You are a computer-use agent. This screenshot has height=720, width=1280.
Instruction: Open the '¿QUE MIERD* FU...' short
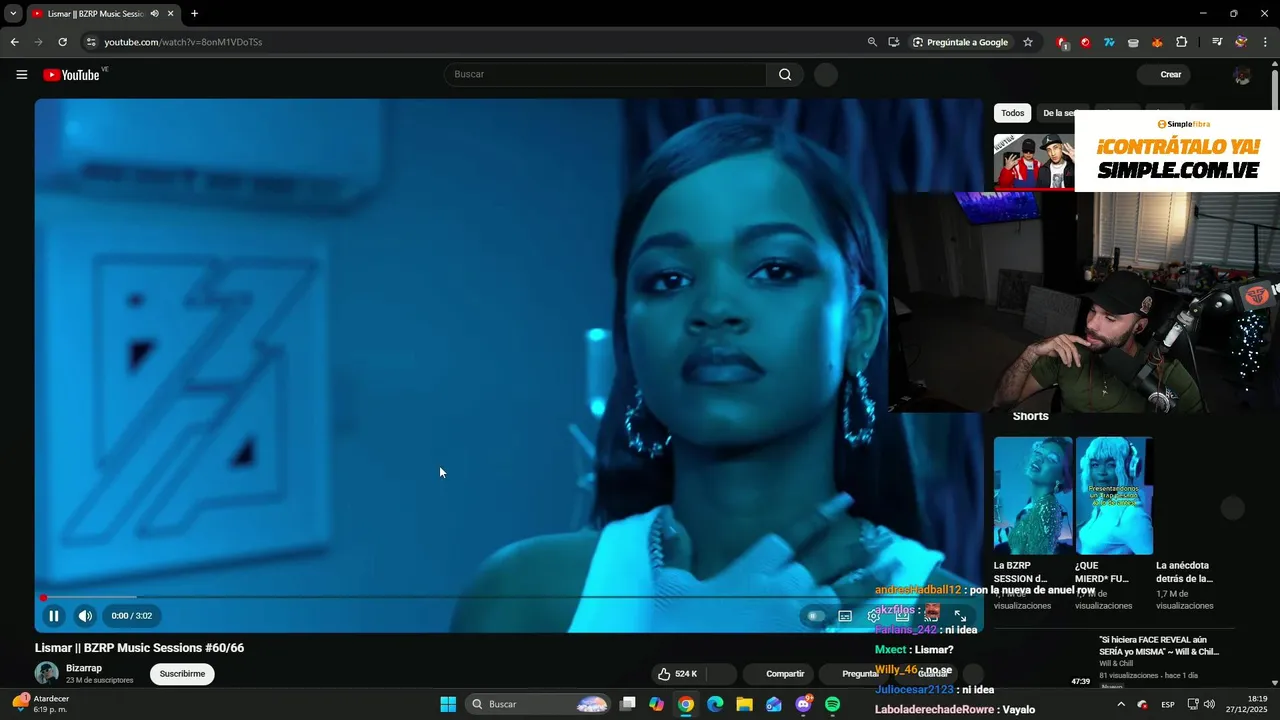pos(1114,496)
